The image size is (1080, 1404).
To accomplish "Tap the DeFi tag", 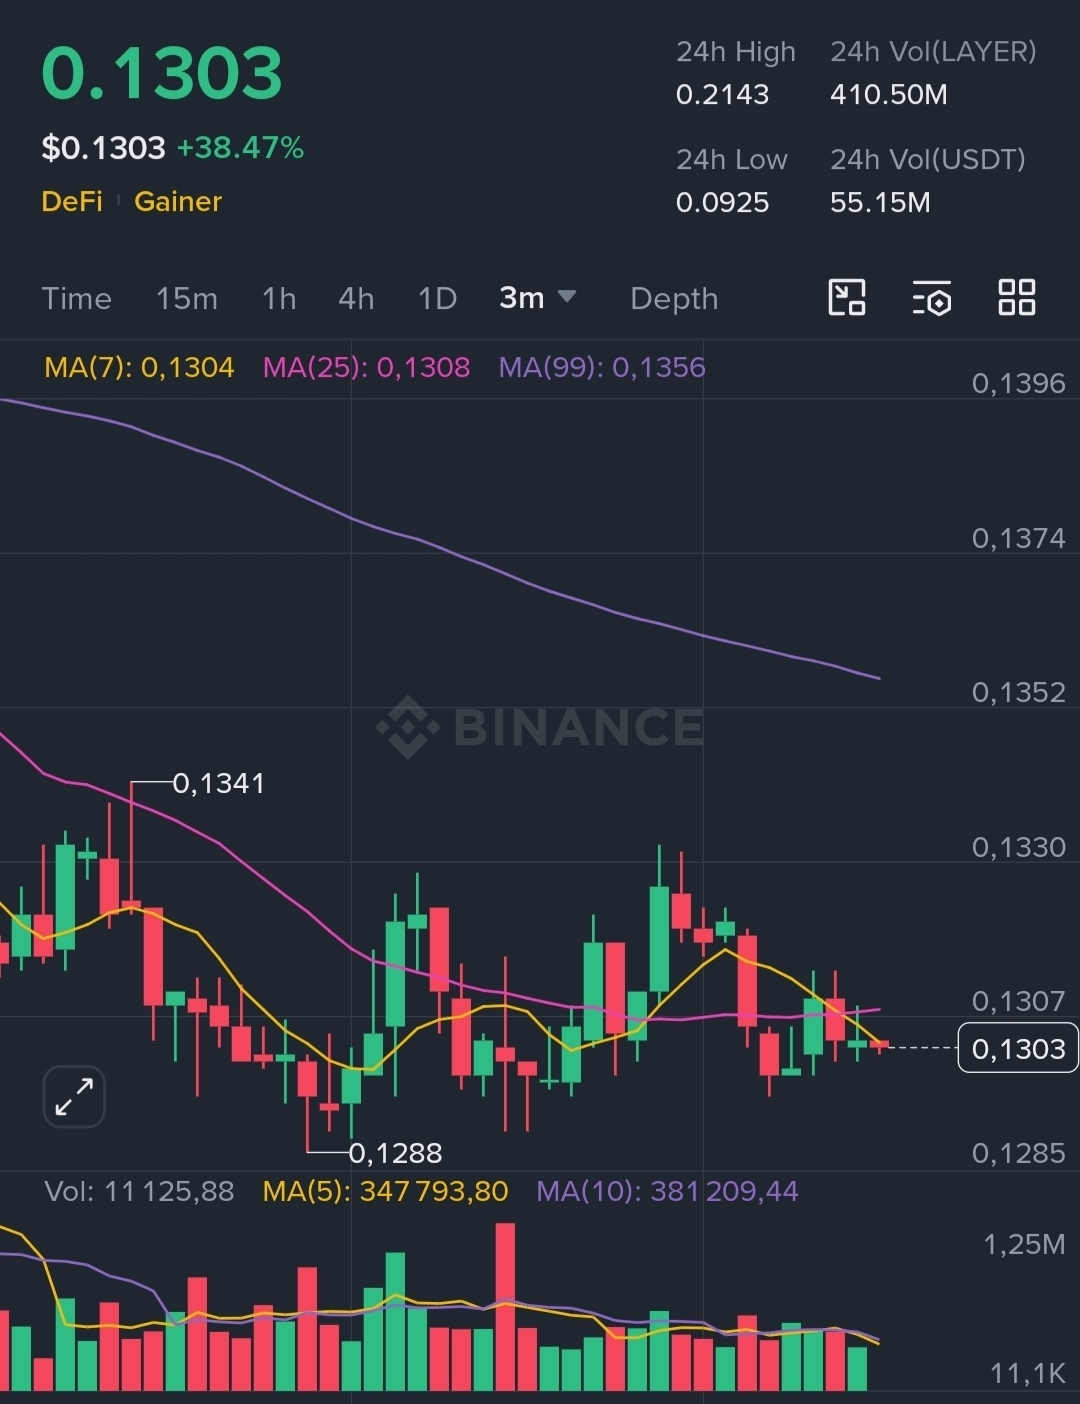I will (72, 201).
